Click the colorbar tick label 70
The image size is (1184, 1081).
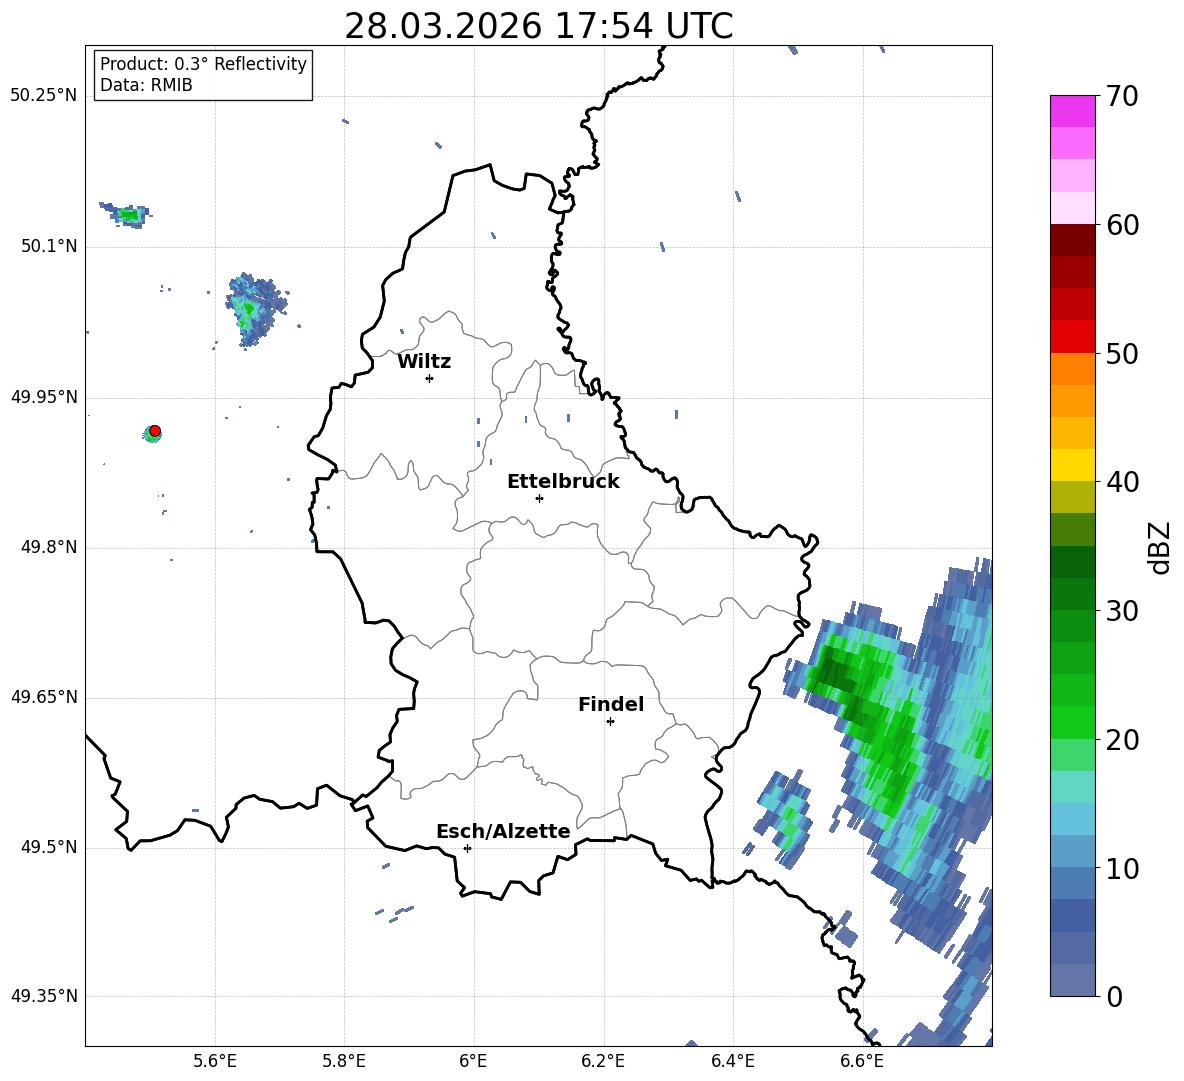(x=1121, y=97)
